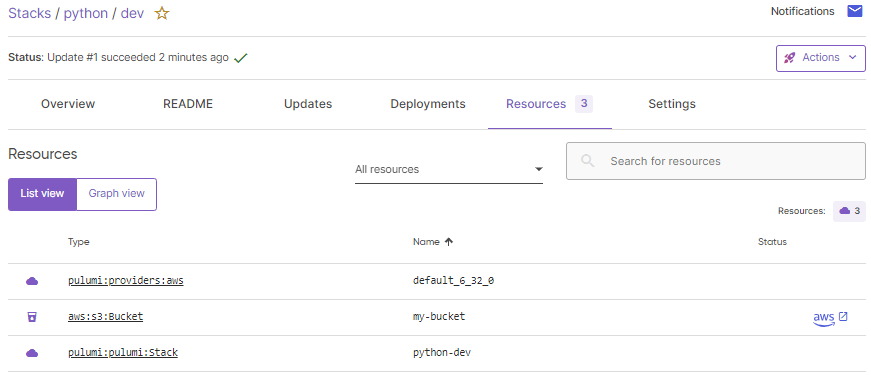Click the rocket icon in Actions button
The height and width of the screenshot is (380, 871).
[789, 58]
